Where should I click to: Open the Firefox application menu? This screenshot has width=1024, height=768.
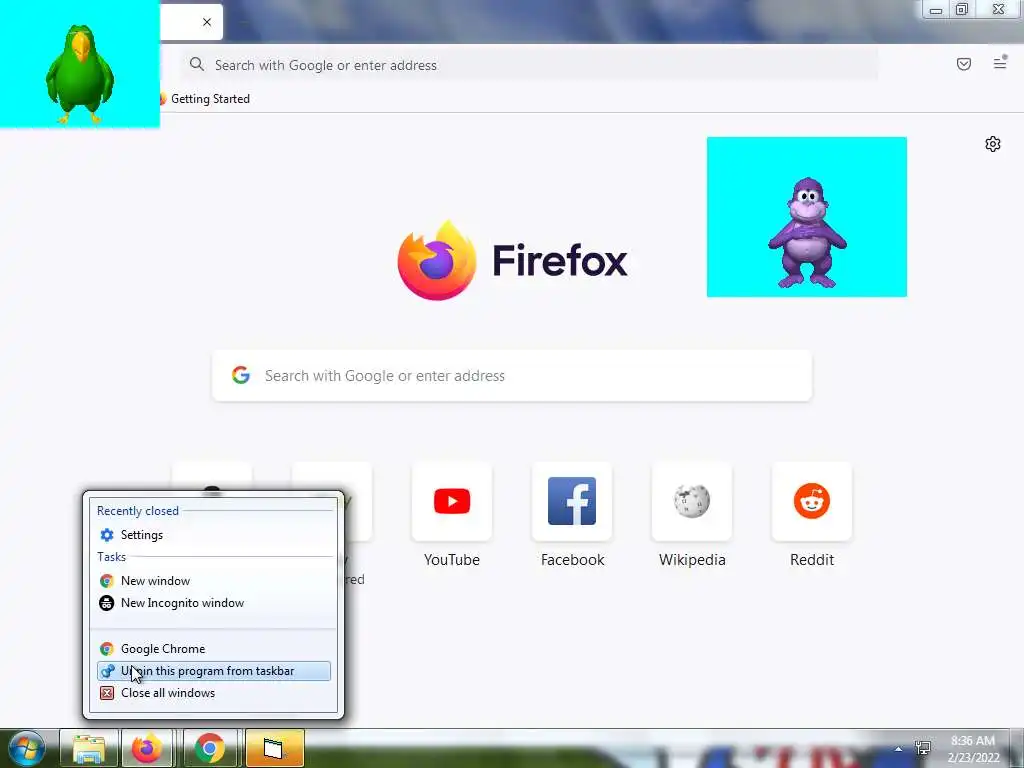pos(1000,63)
